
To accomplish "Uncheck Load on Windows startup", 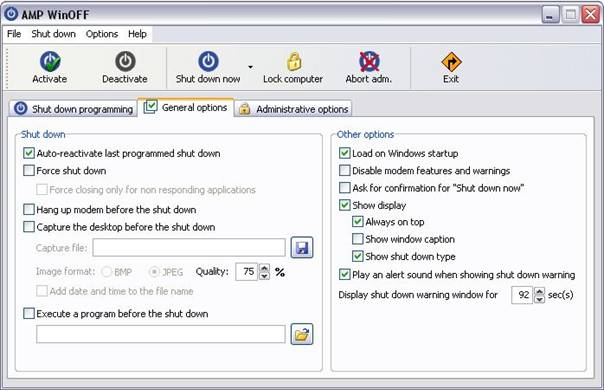I will (x=345, y=153).
